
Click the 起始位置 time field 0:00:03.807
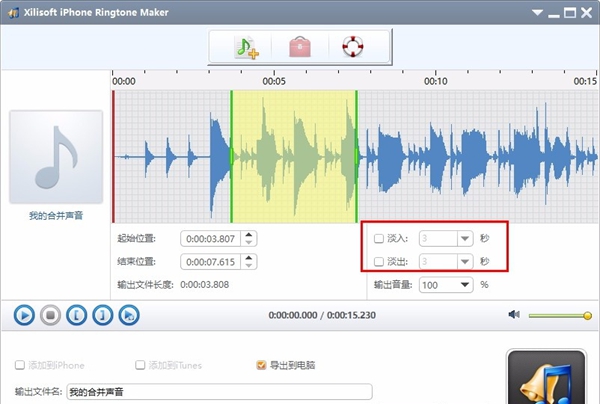210,239
